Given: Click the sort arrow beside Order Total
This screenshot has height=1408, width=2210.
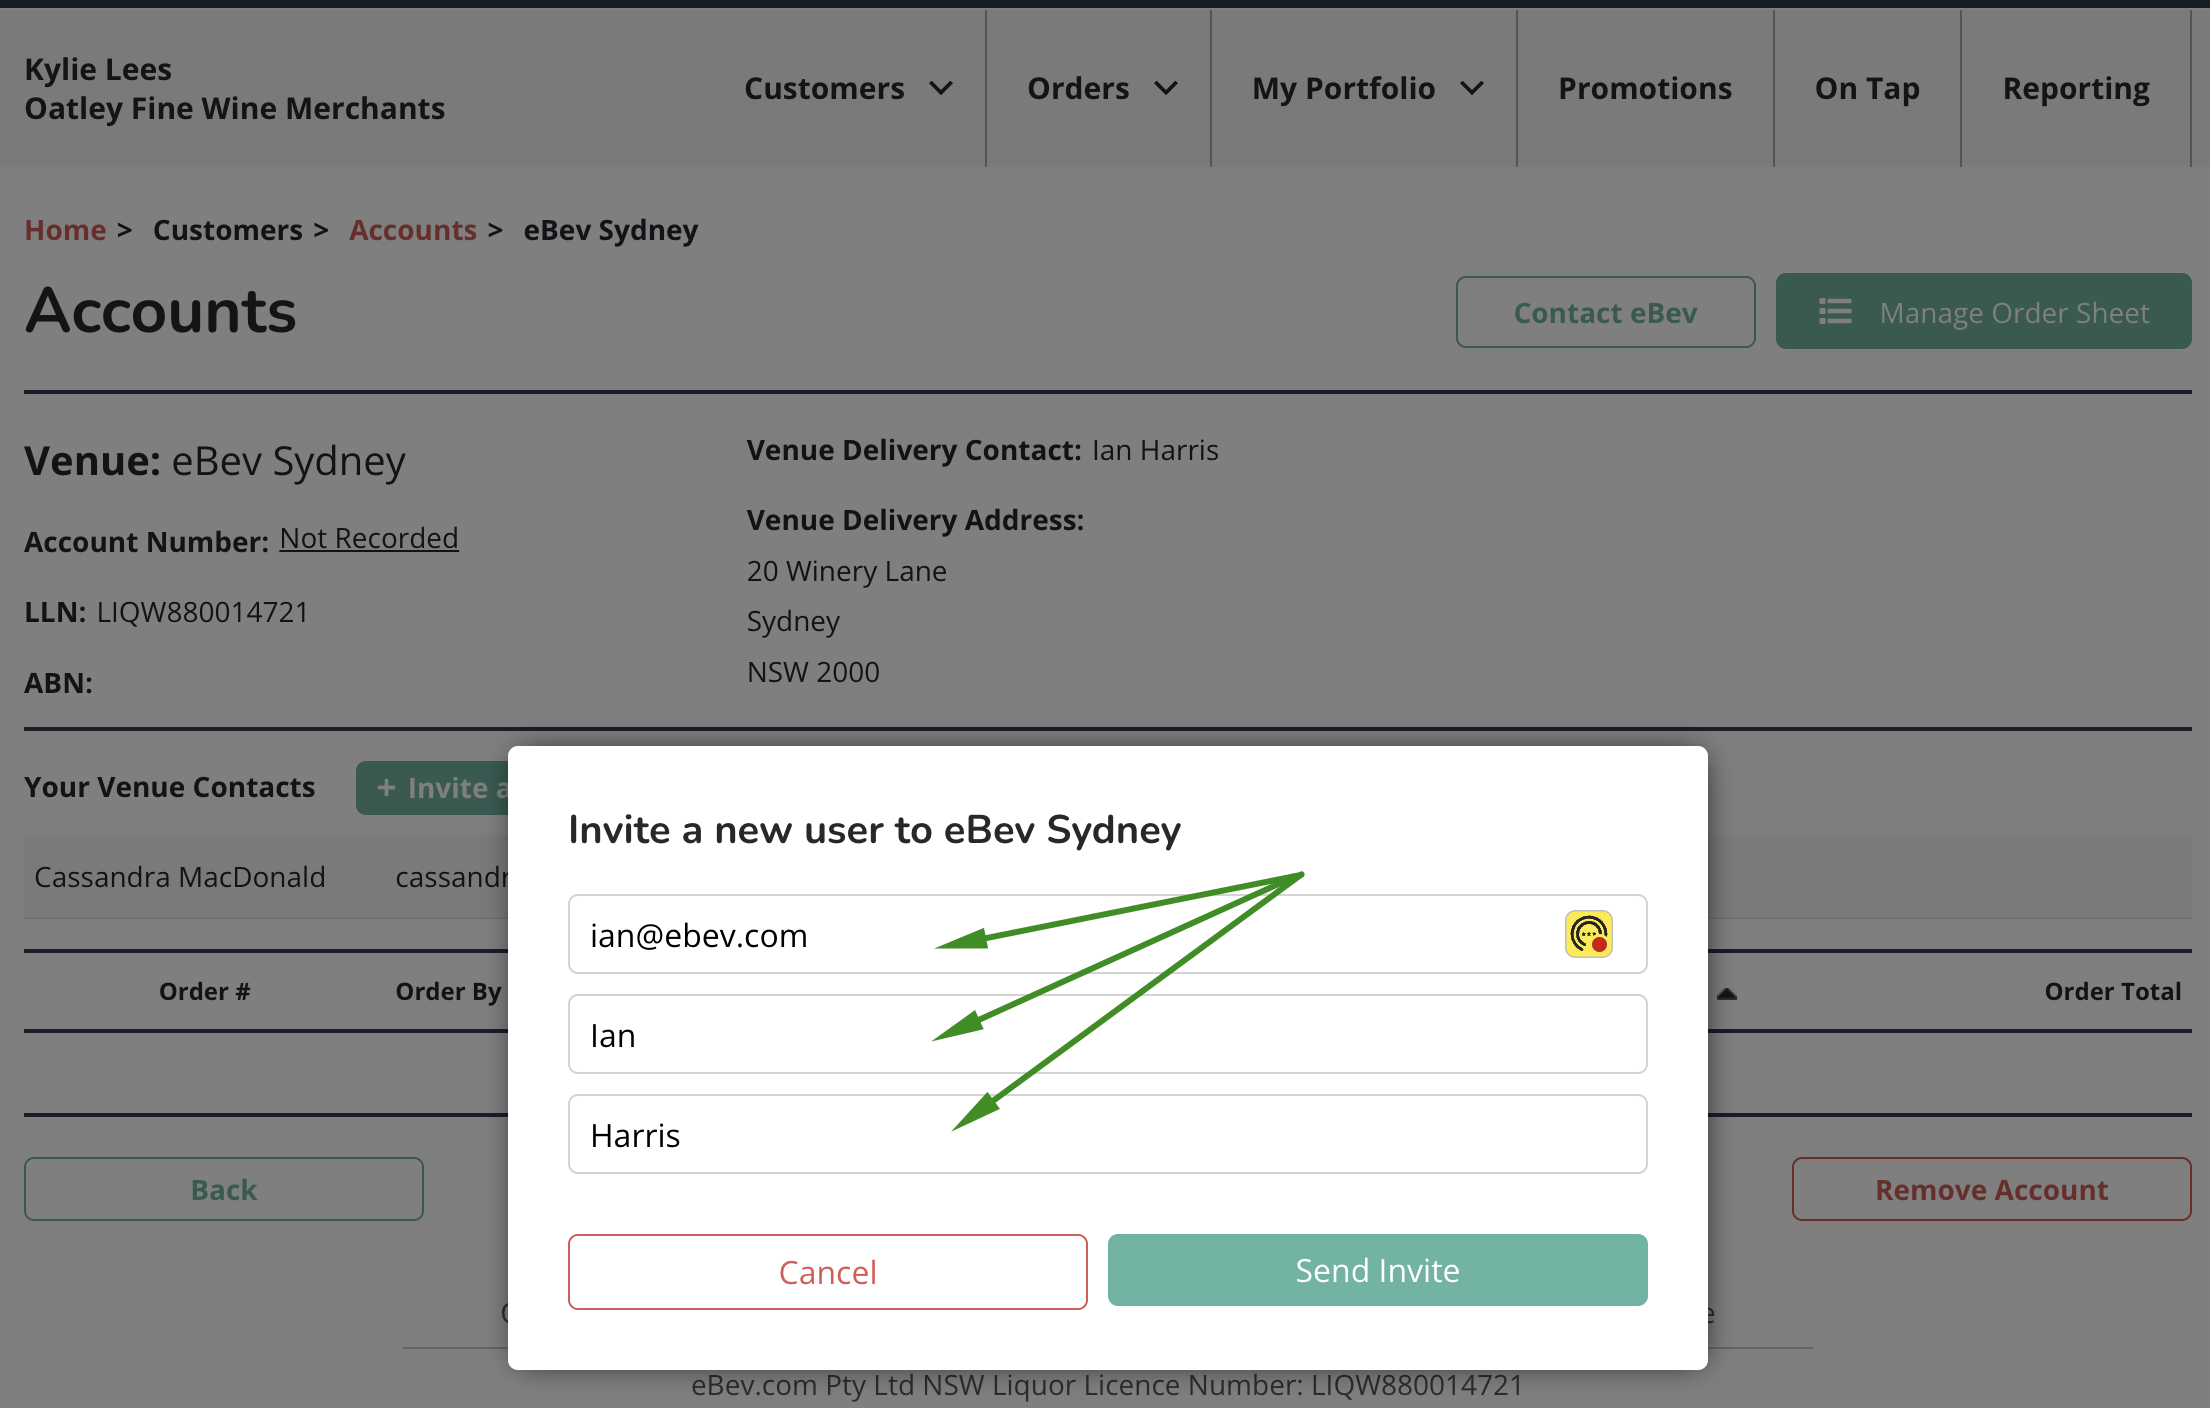Looking at the screenshot, I should click(x=1727, y=993).
